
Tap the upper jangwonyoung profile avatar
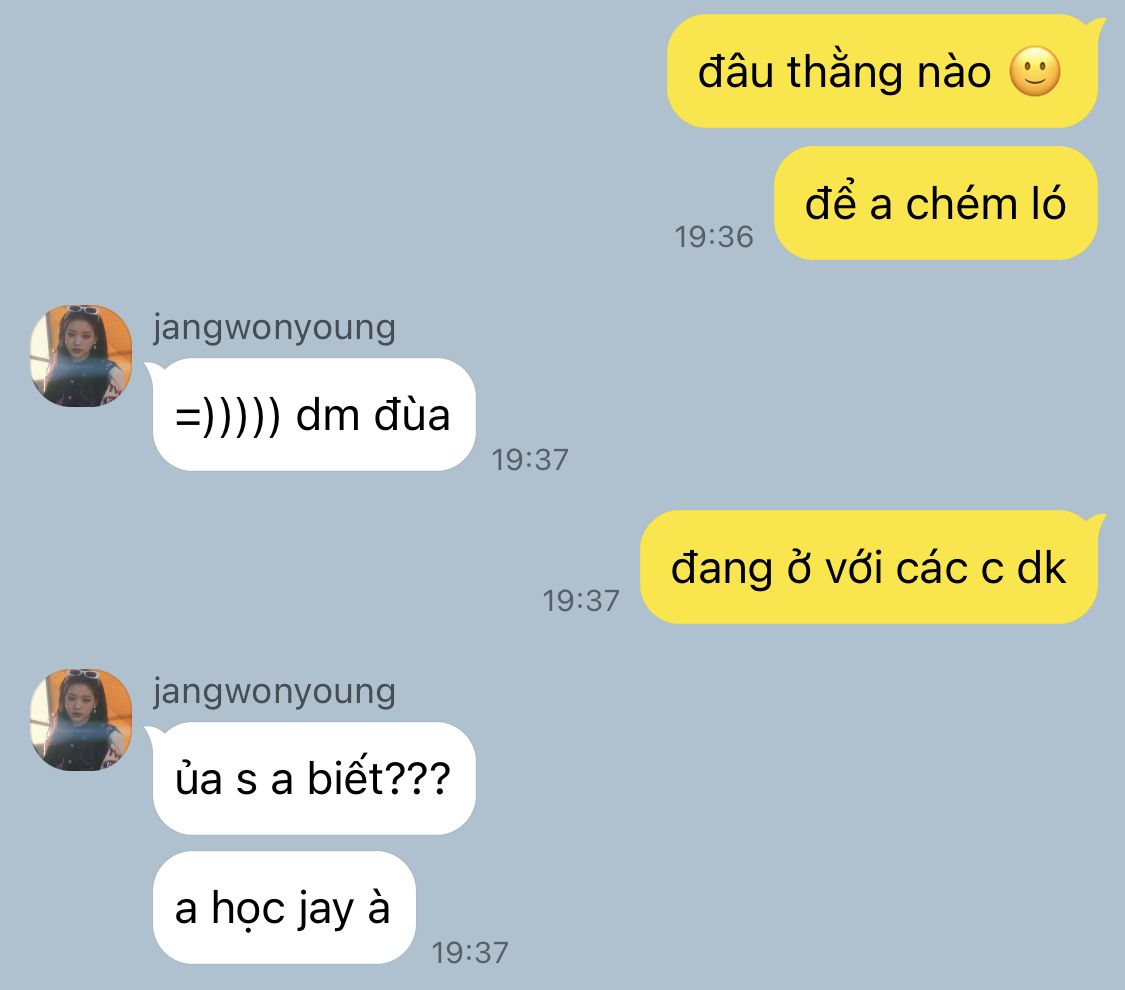coord(81,356)
